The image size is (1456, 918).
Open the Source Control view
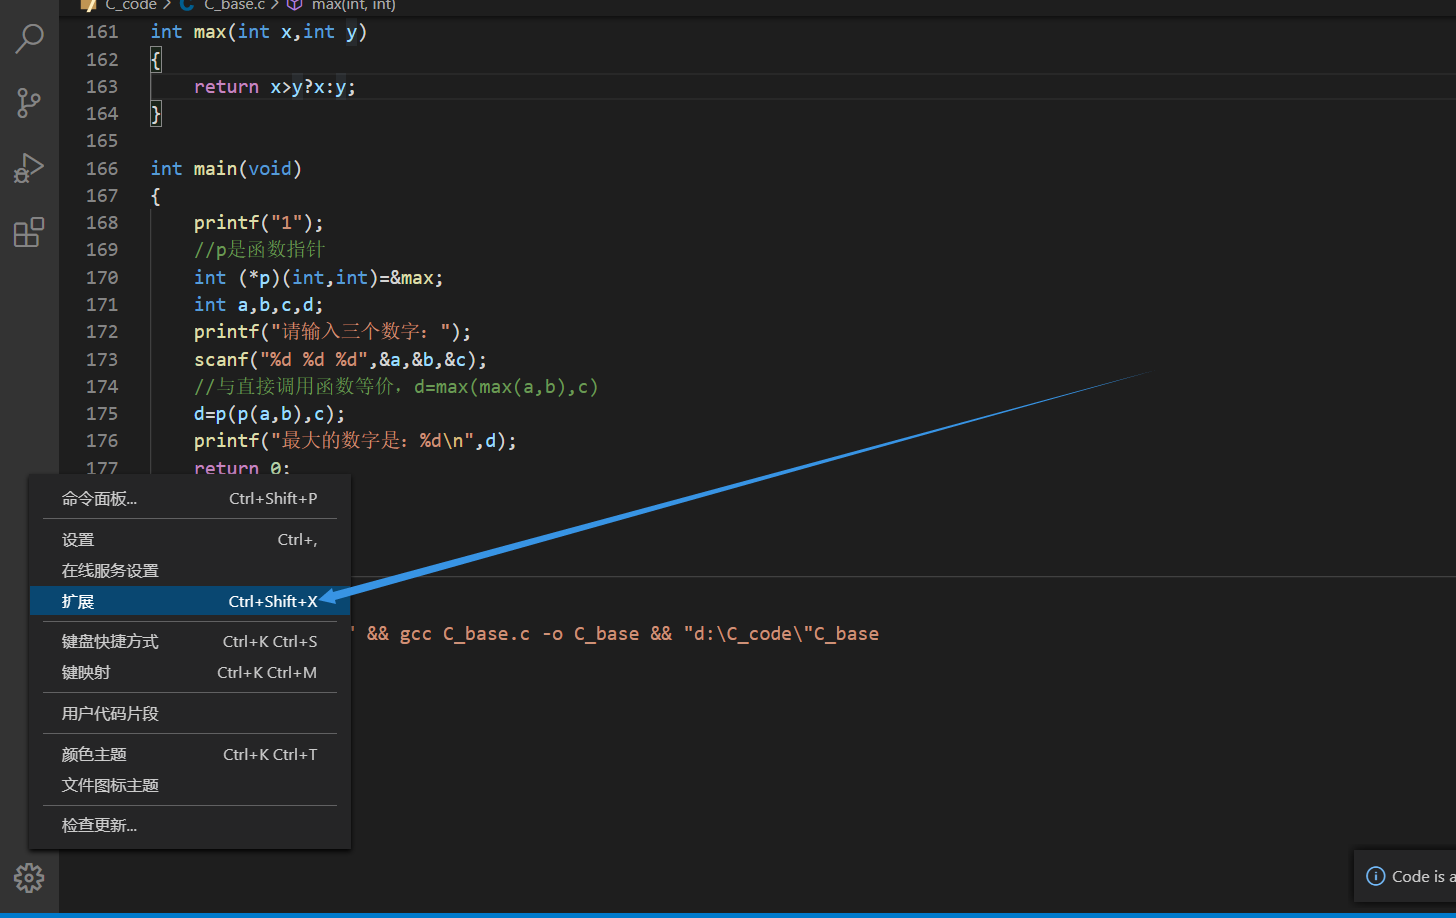[29, 103]
